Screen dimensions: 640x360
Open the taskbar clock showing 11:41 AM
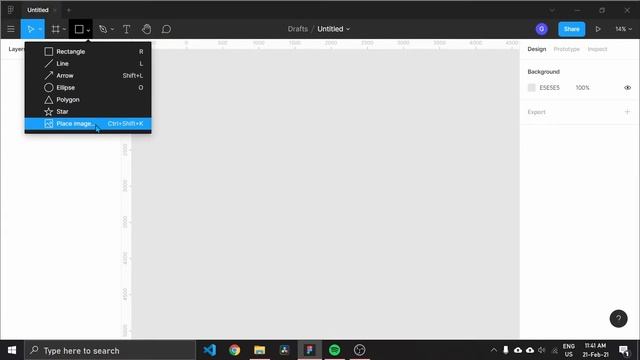pyautogui.click(x=596, y=350)
